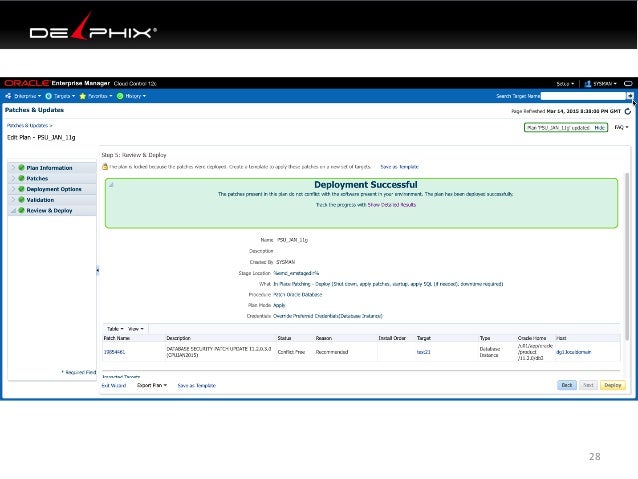Click the Deploy button
Viewport: 638px width, 479px height.
613,385
